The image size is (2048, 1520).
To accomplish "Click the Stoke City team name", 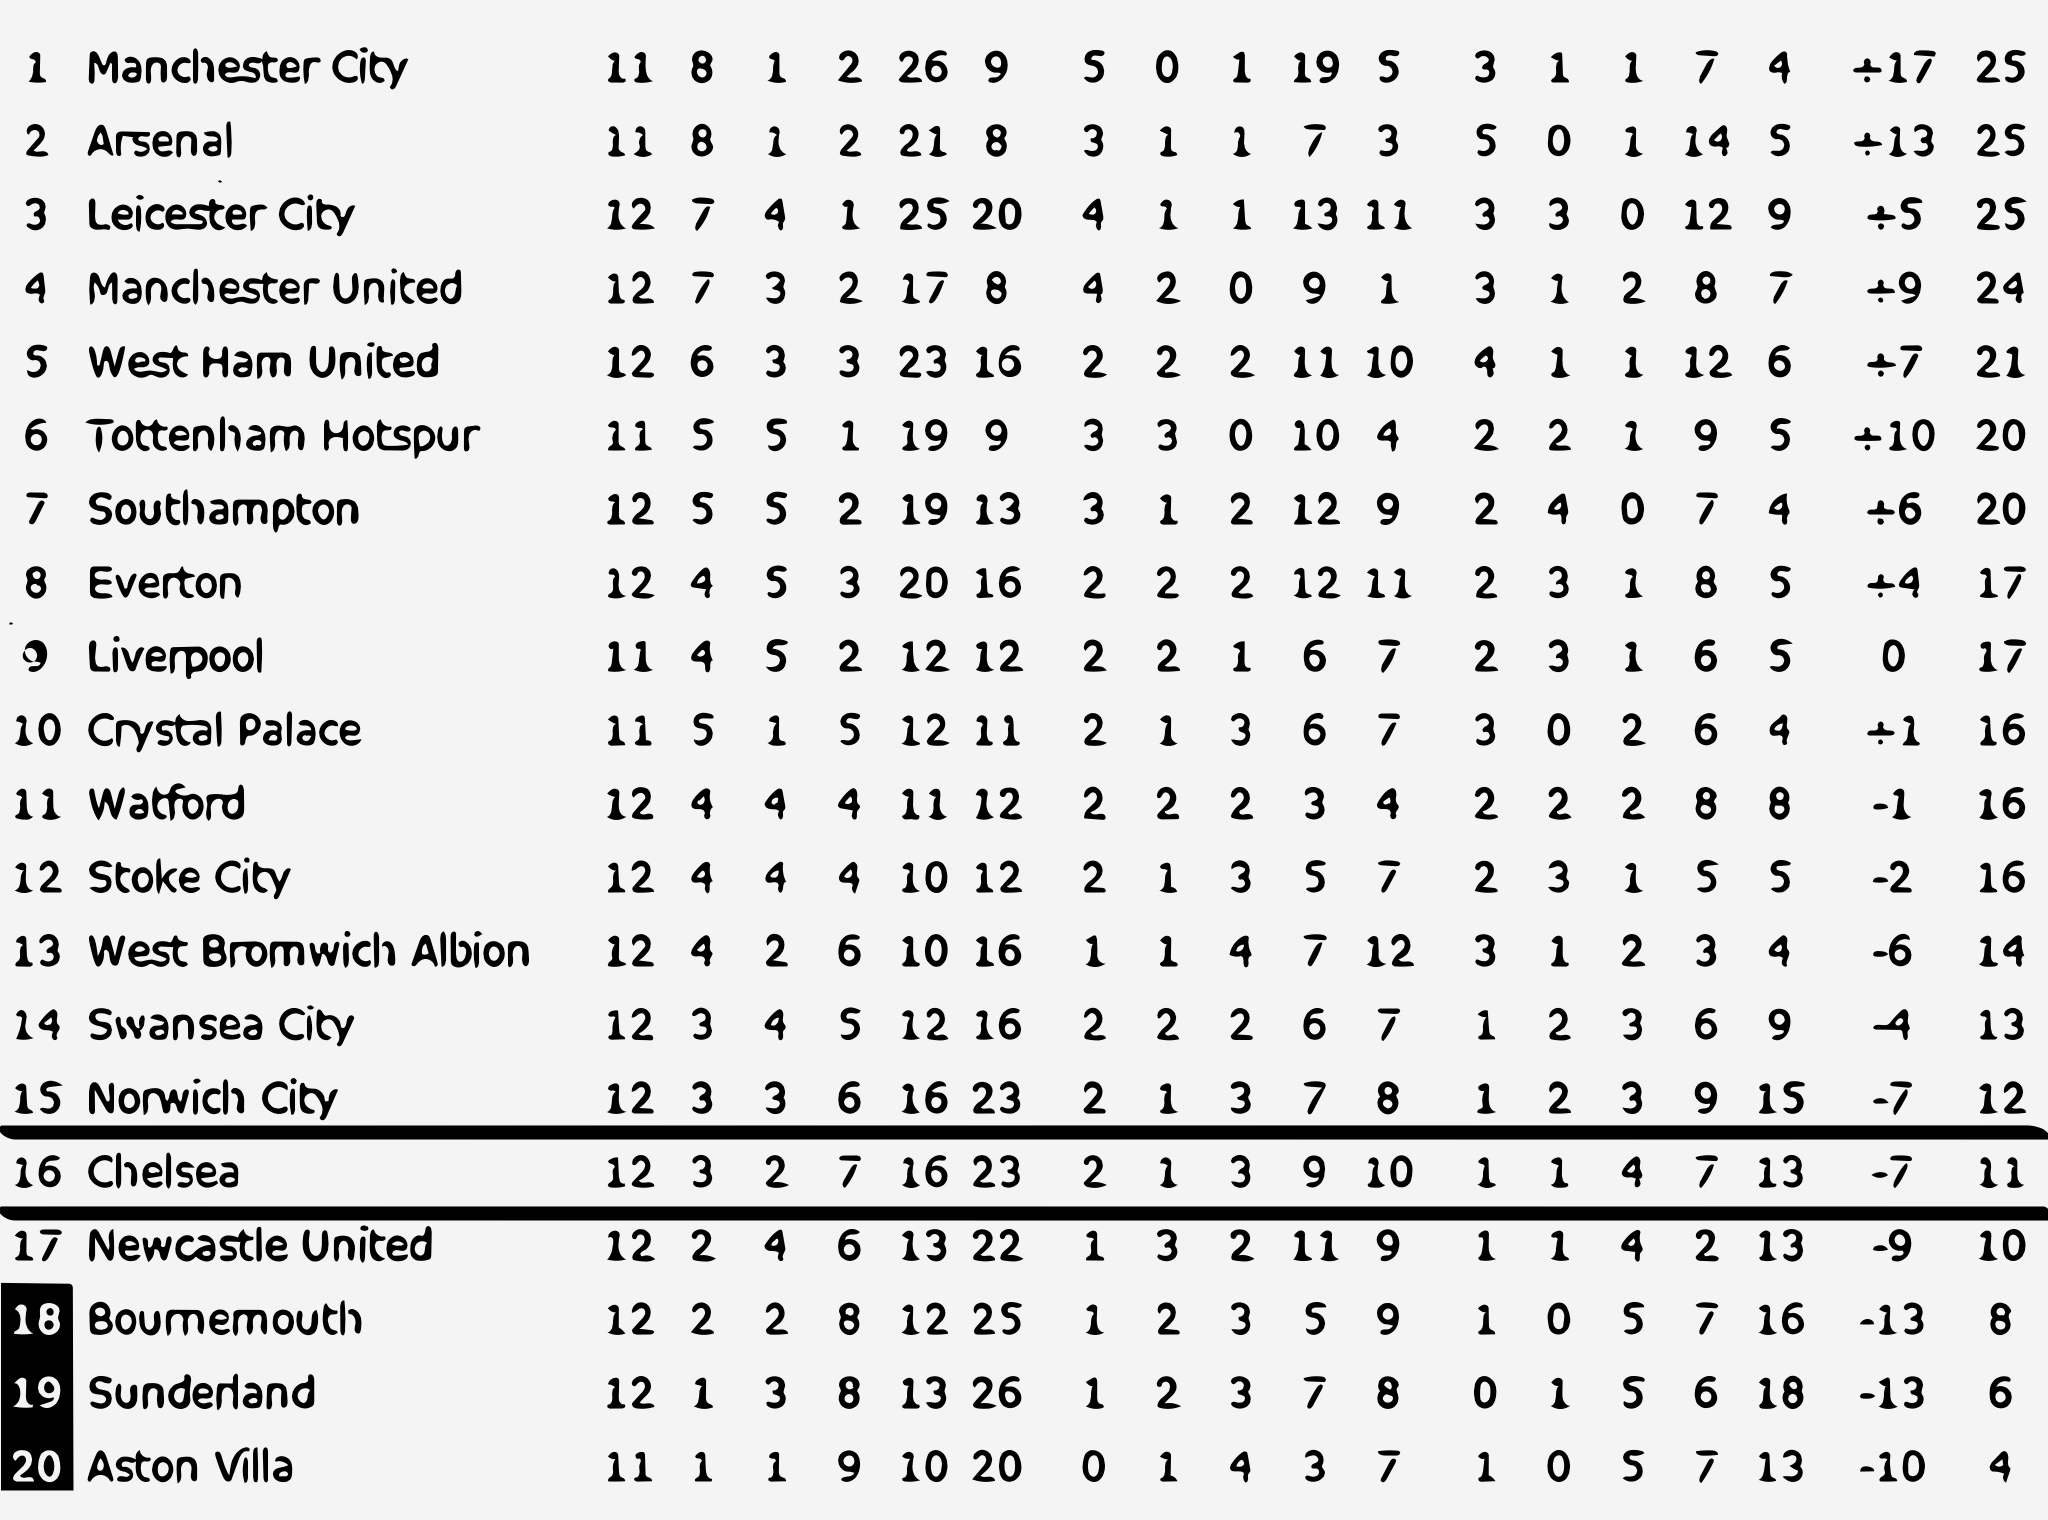I will 188,878.
